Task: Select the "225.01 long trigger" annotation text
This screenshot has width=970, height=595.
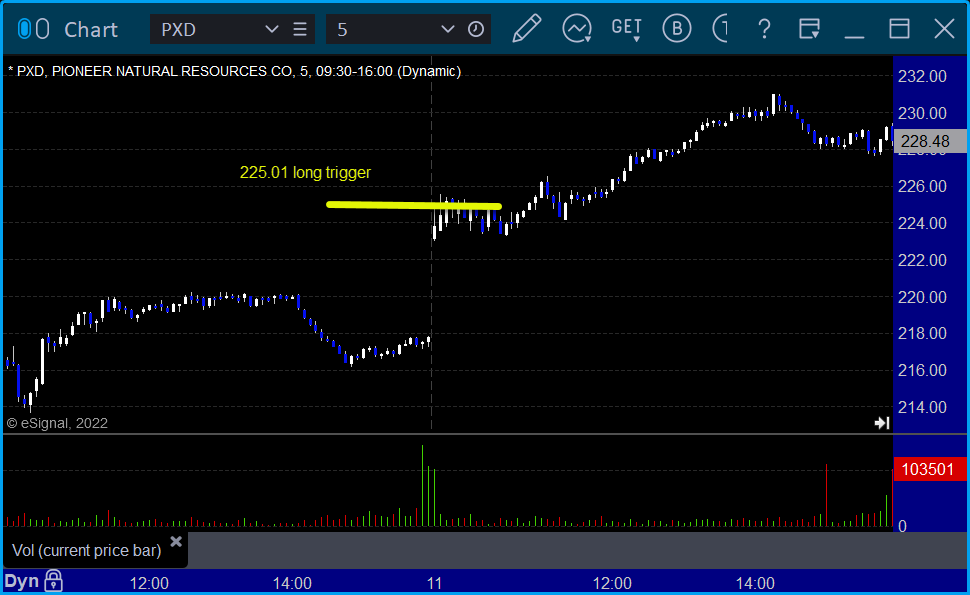Action: (x=305, y=172)
